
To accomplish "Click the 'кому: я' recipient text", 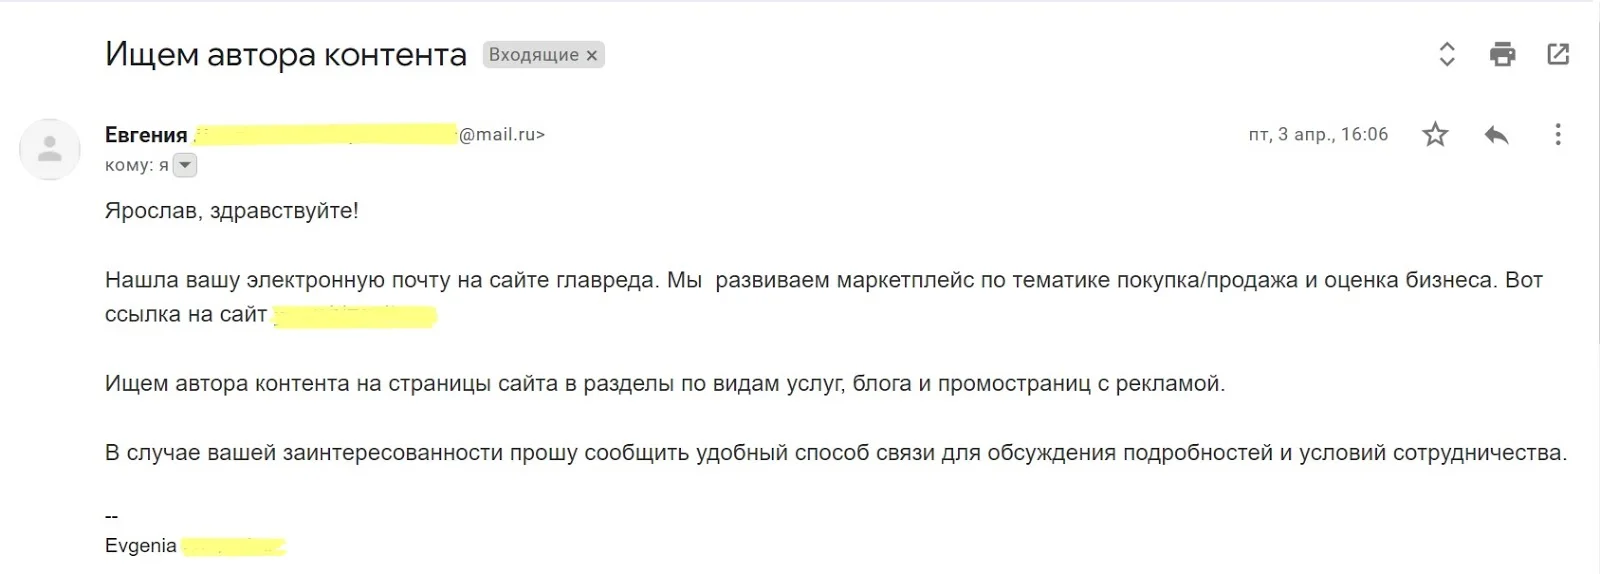I will [136, 166].
